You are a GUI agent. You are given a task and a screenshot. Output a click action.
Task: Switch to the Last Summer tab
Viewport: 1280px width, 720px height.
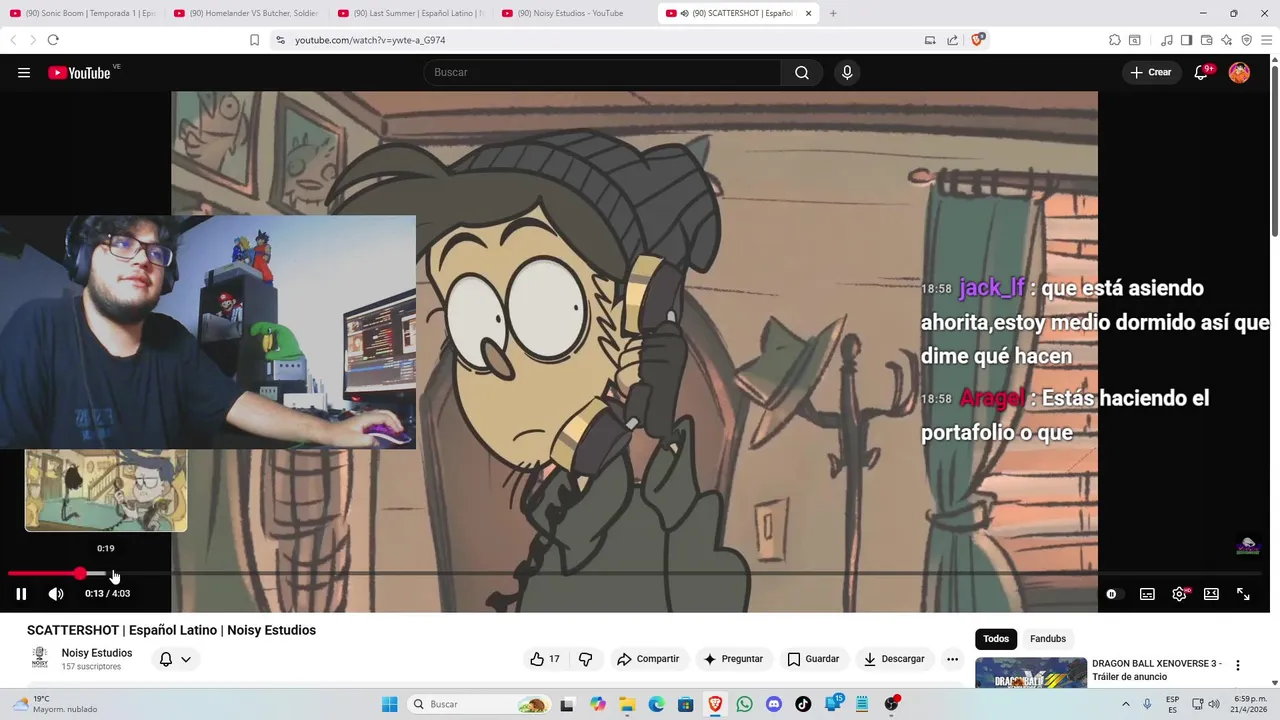point(410,13)
